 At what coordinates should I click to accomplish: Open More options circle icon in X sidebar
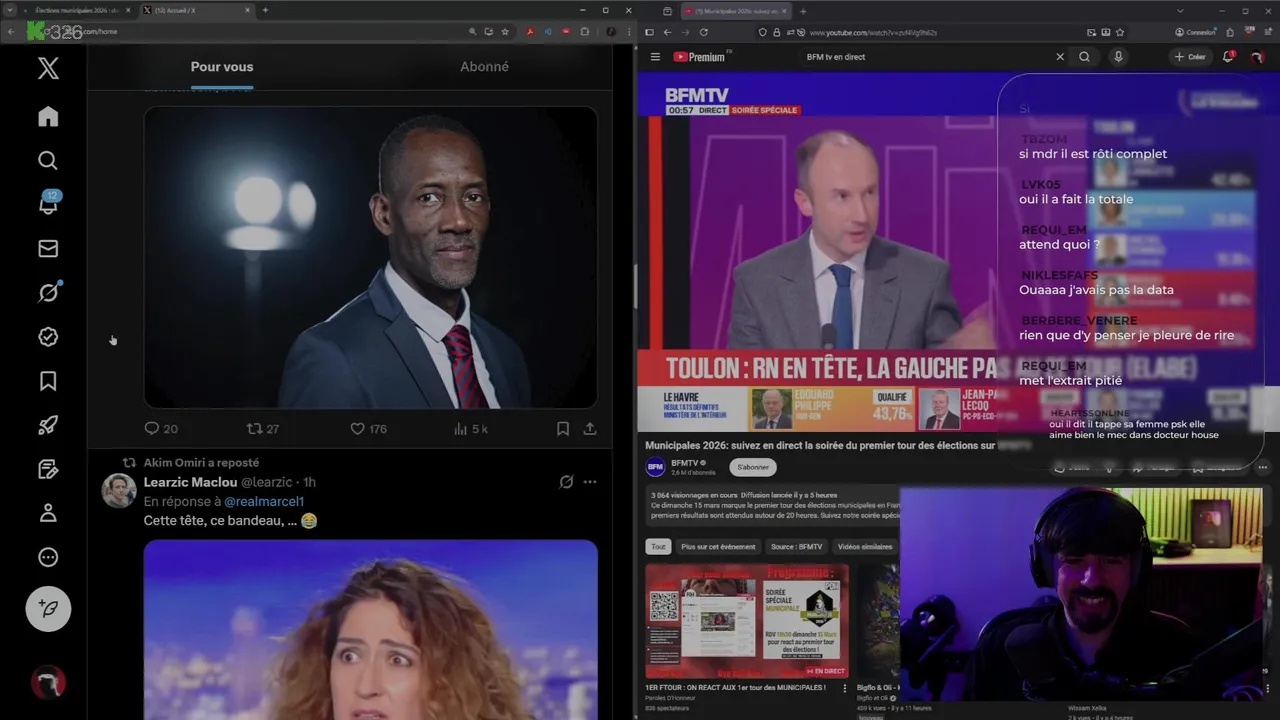click(x=48, y=557)
